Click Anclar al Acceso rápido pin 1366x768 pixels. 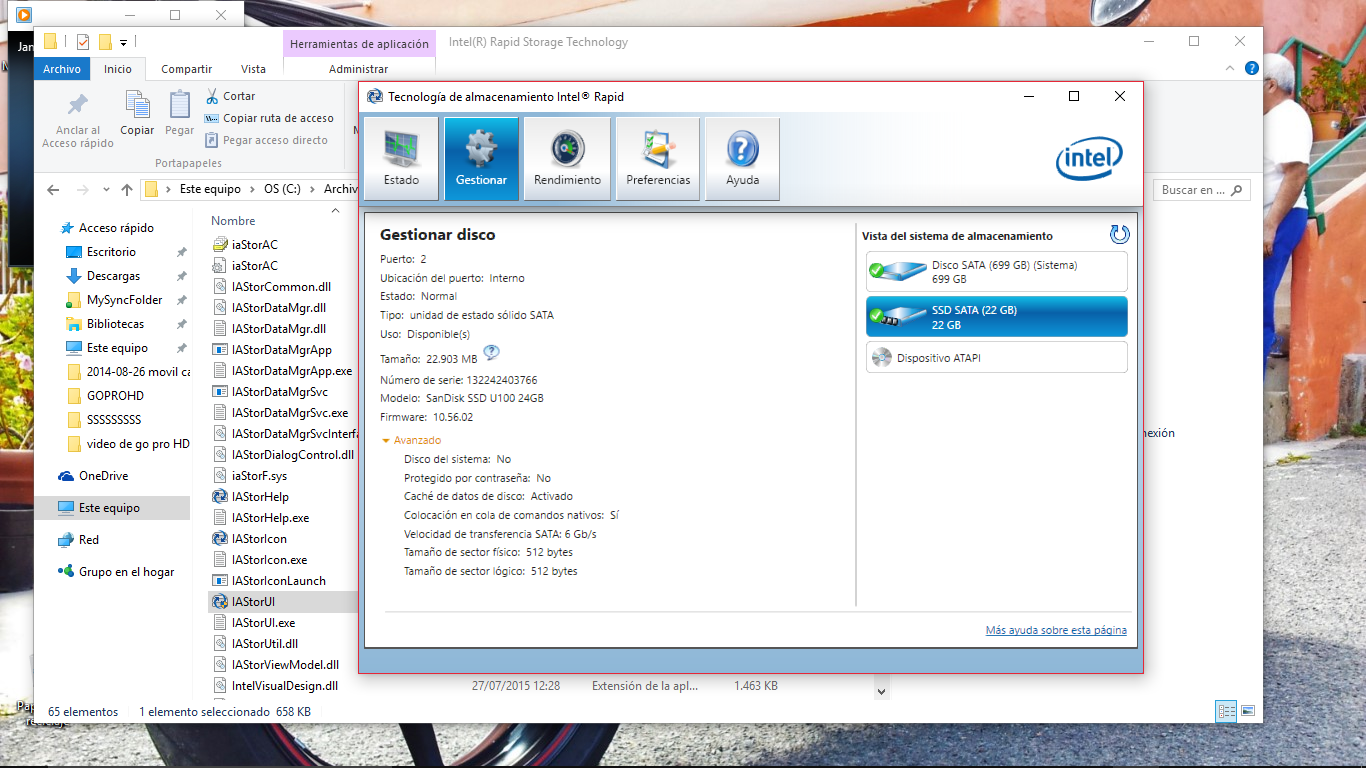[78, 120]
